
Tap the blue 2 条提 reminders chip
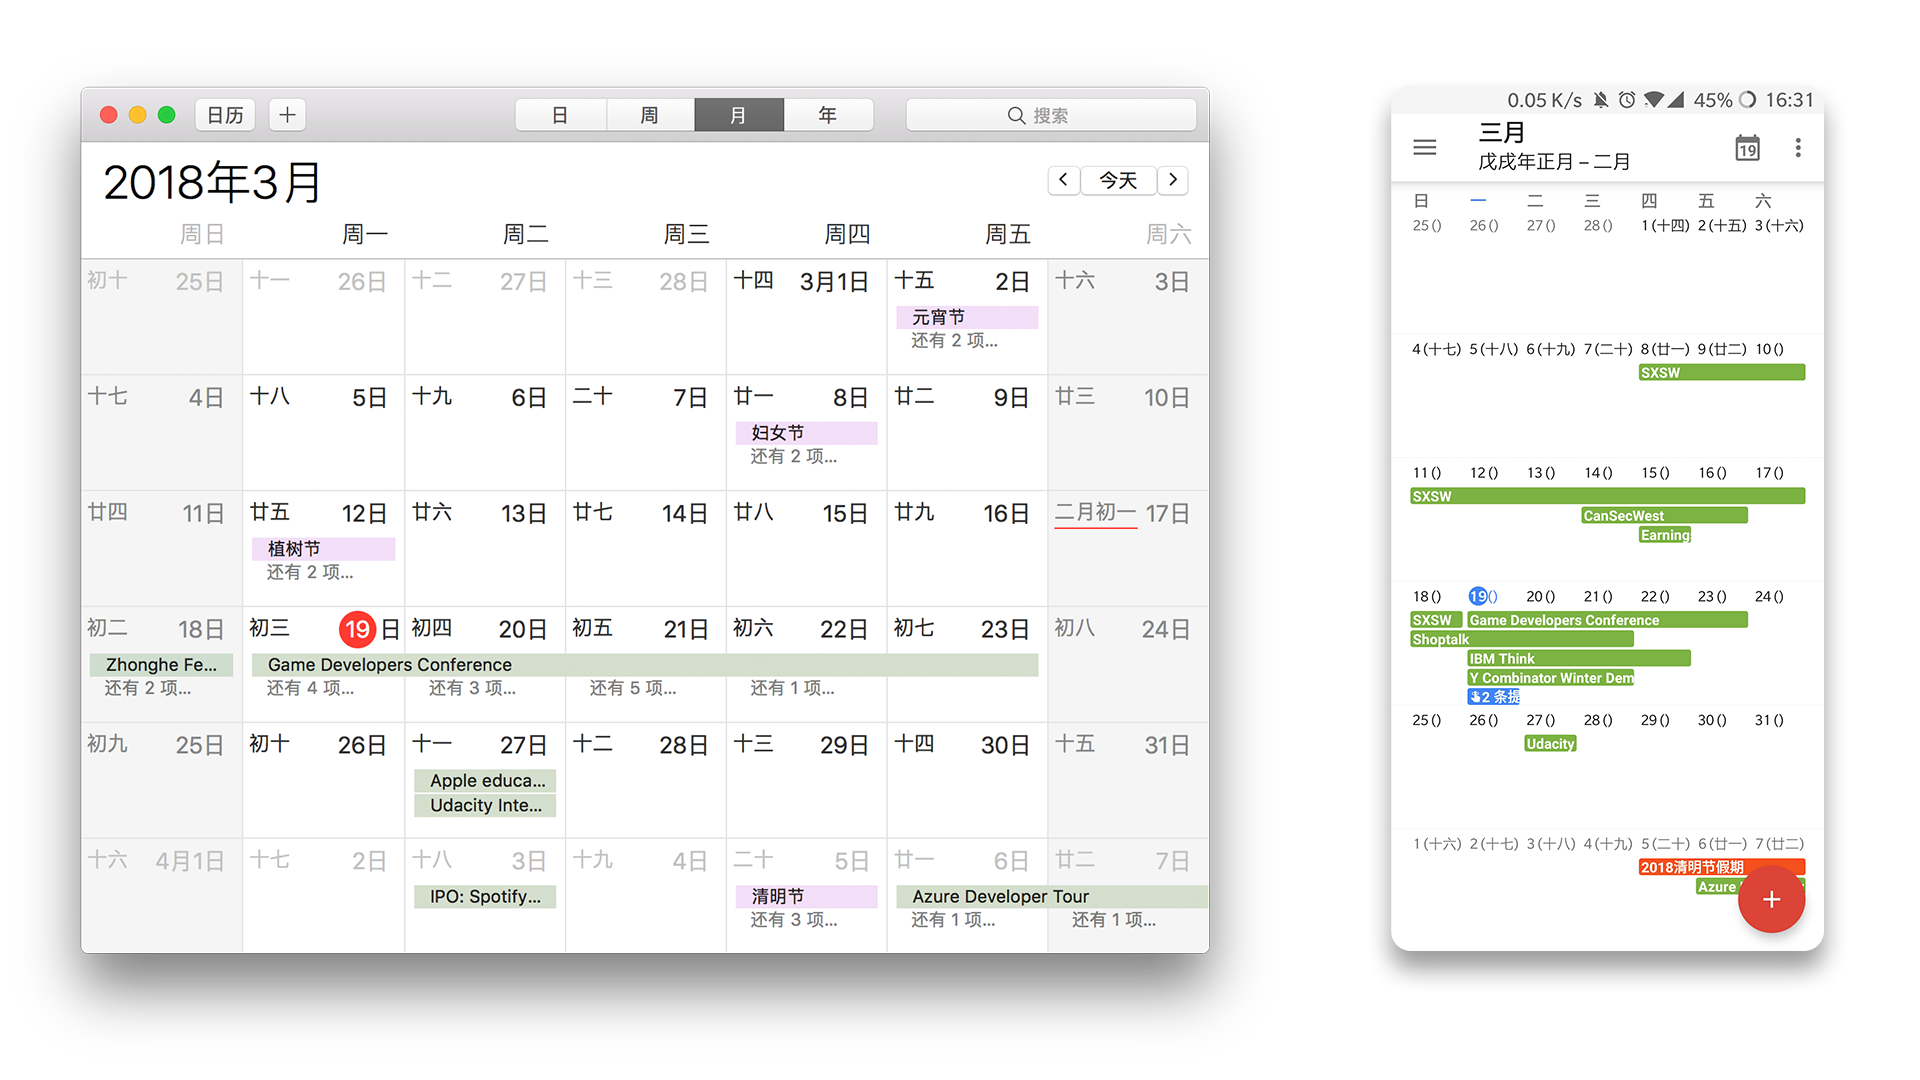click(x=1493, y=697)
